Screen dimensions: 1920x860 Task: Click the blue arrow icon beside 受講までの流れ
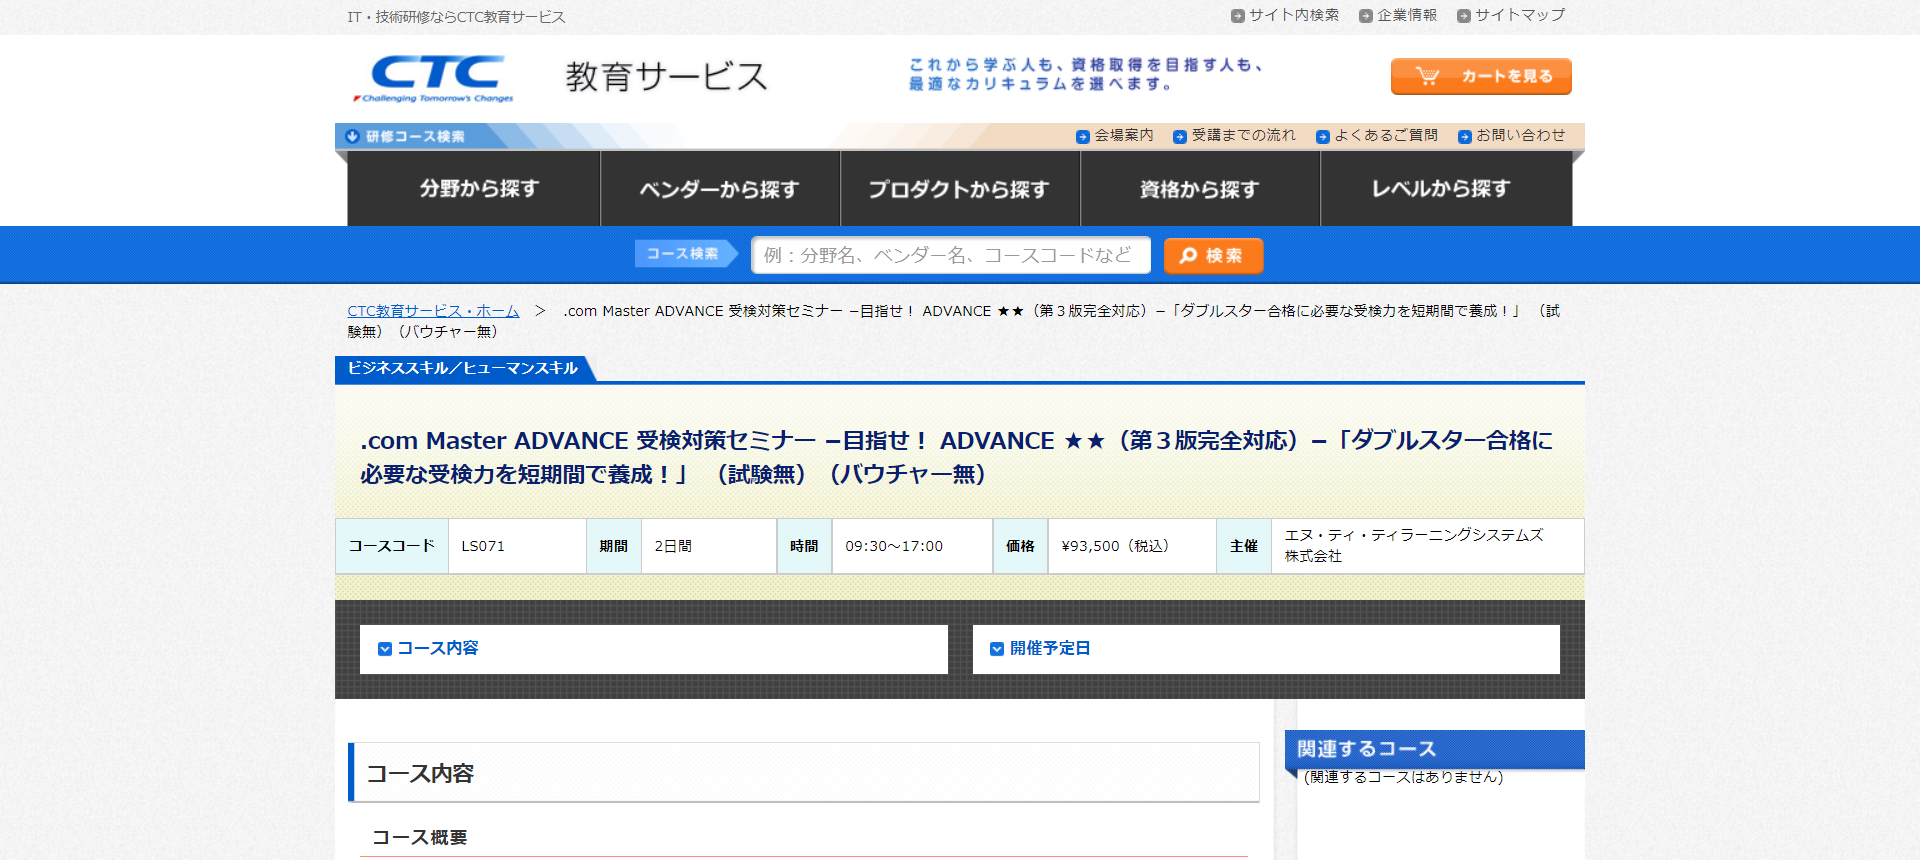tap(1180, 137)
